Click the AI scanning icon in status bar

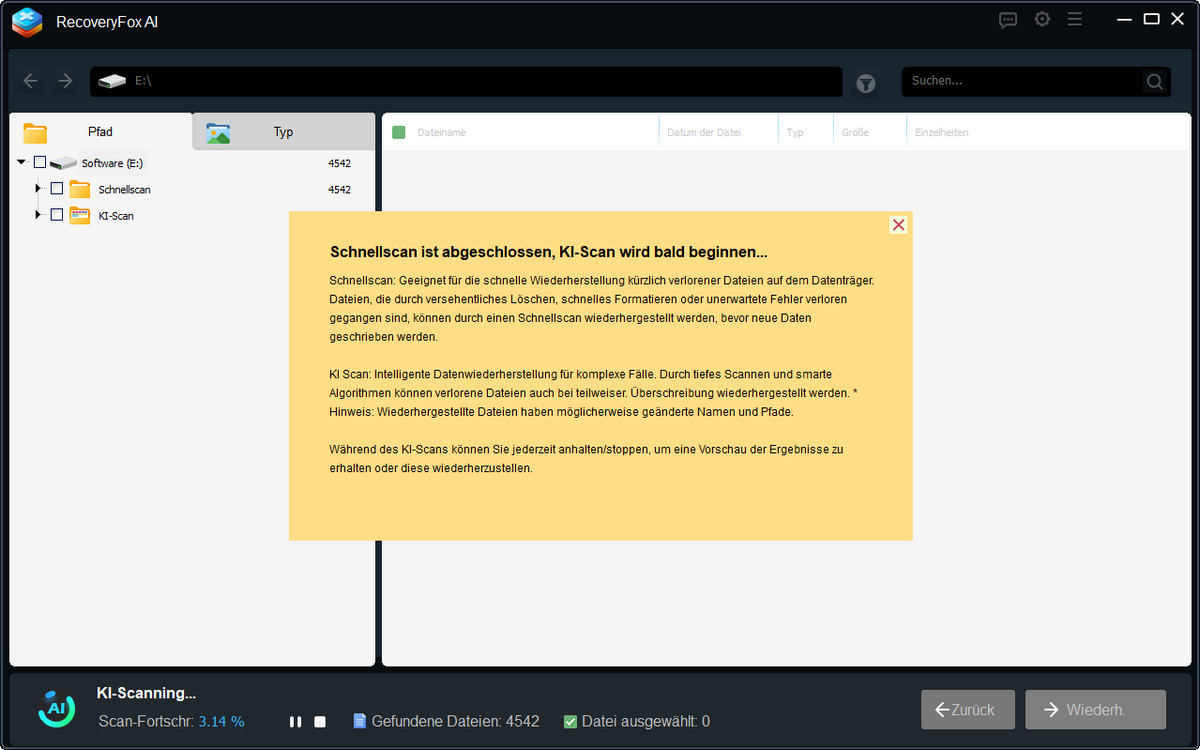pyautogui.click(x=56, y=707)
